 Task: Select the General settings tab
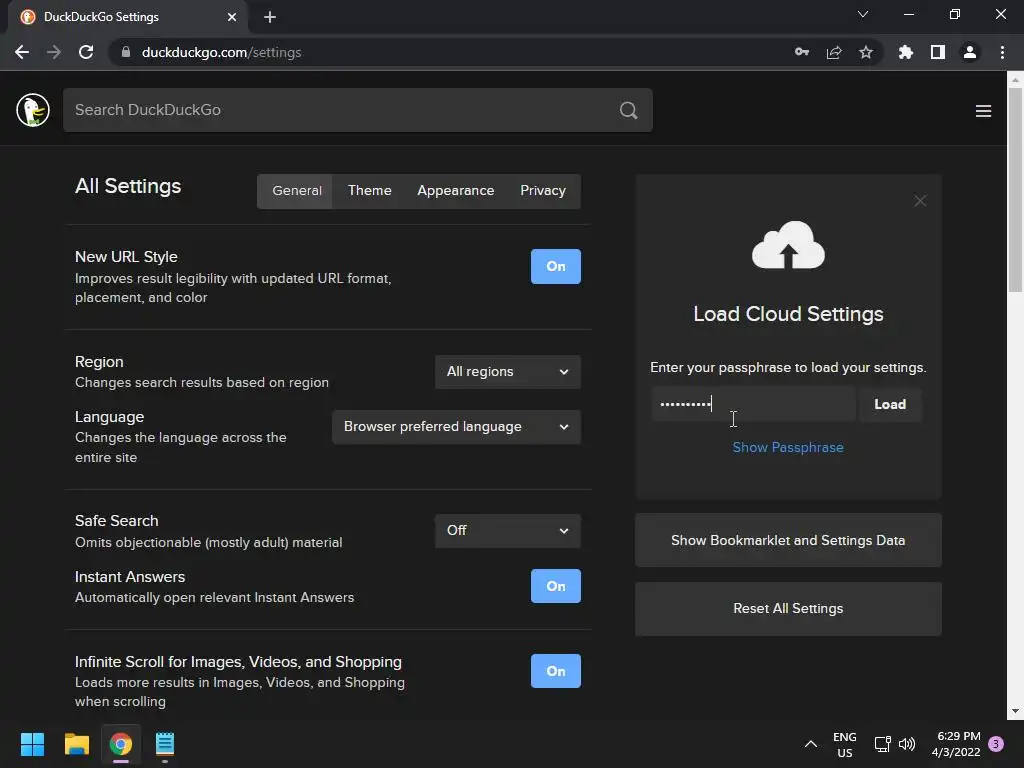[296, 191]
